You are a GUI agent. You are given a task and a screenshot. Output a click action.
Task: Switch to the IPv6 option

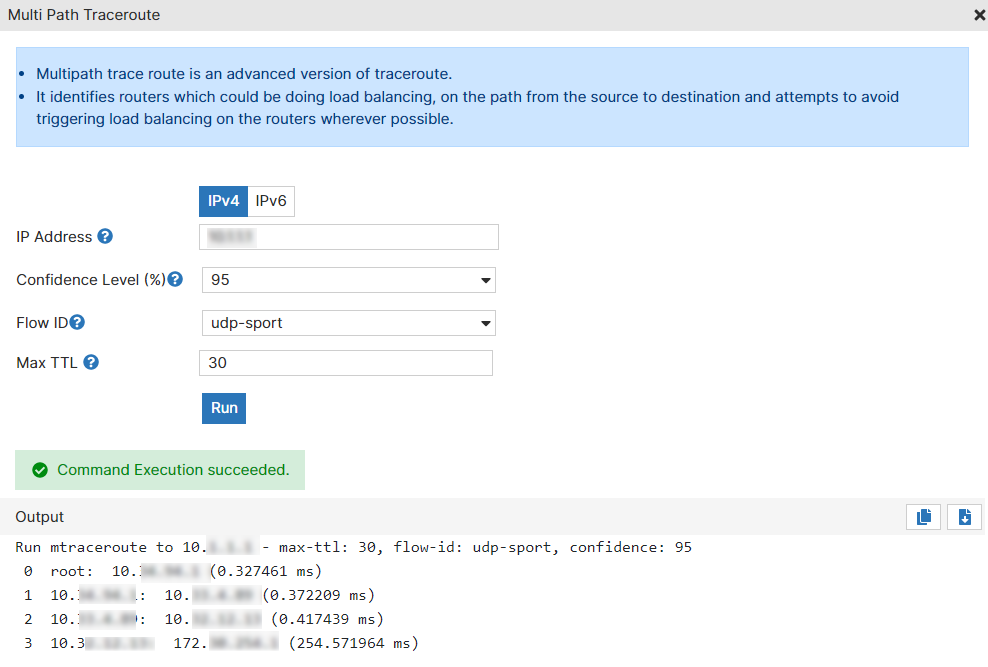(x=271, y=201)
